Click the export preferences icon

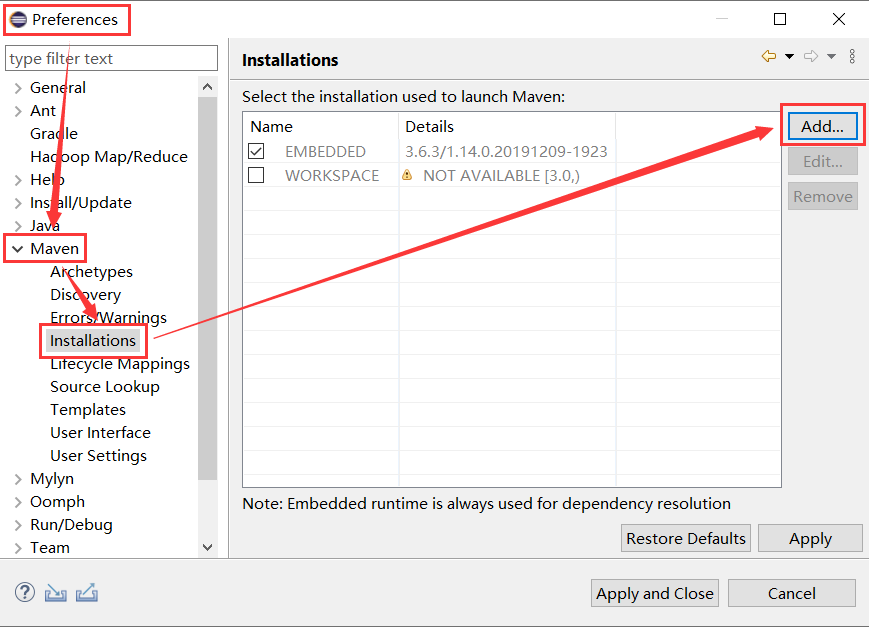86,593
